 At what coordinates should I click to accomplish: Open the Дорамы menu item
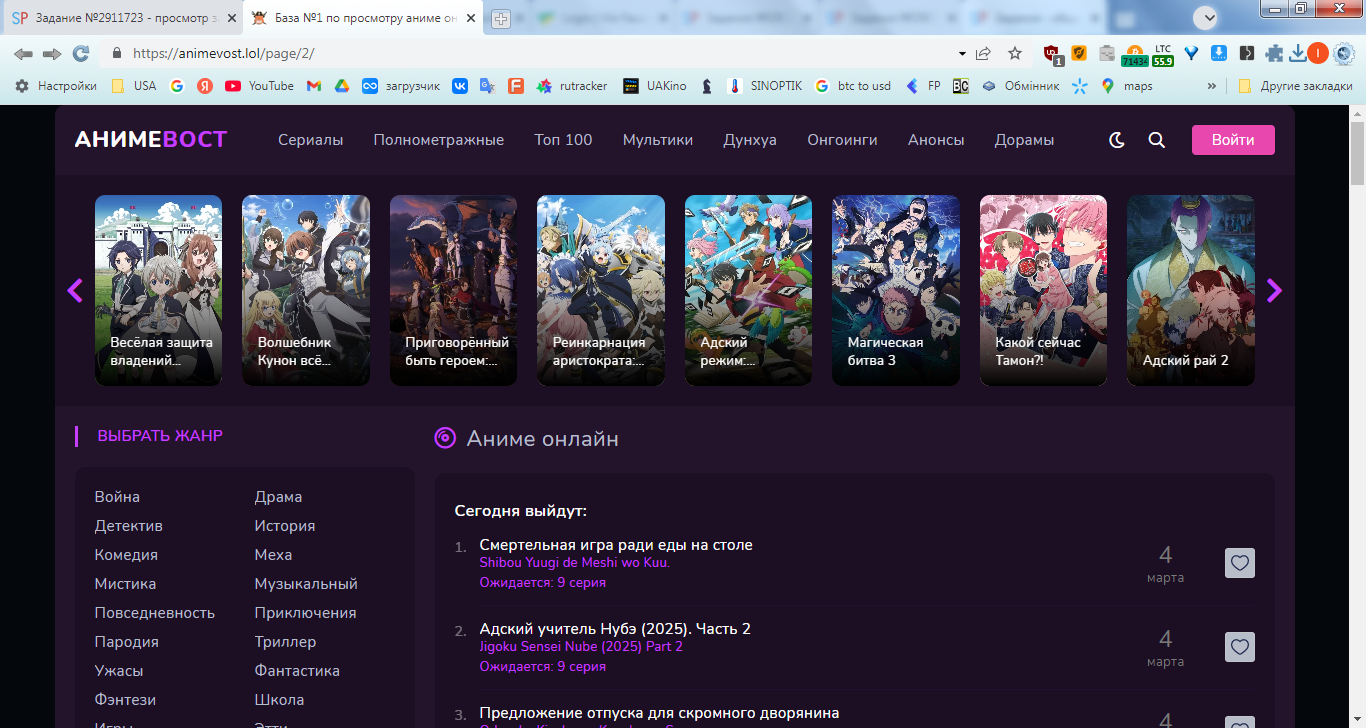tap(1024, 140)
